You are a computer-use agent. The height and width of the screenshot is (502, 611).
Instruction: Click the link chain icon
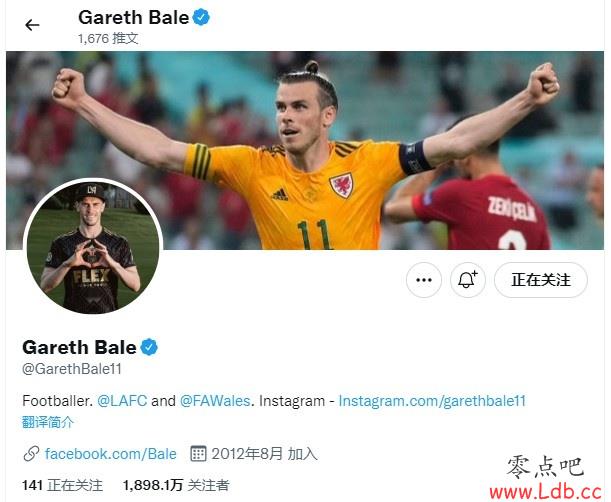(x=31, y=454)
